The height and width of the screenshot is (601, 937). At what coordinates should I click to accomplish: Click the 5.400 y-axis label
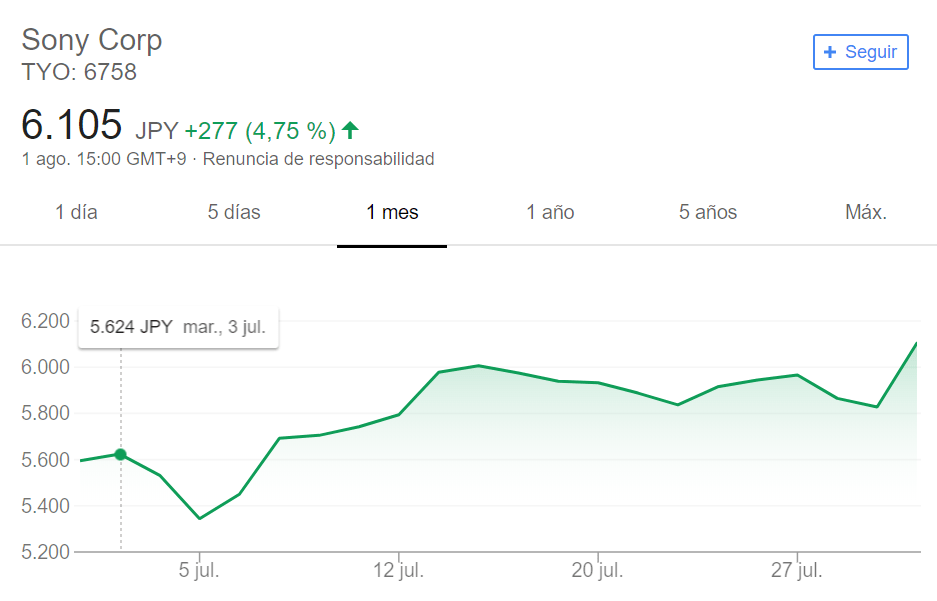coord(45,506)
